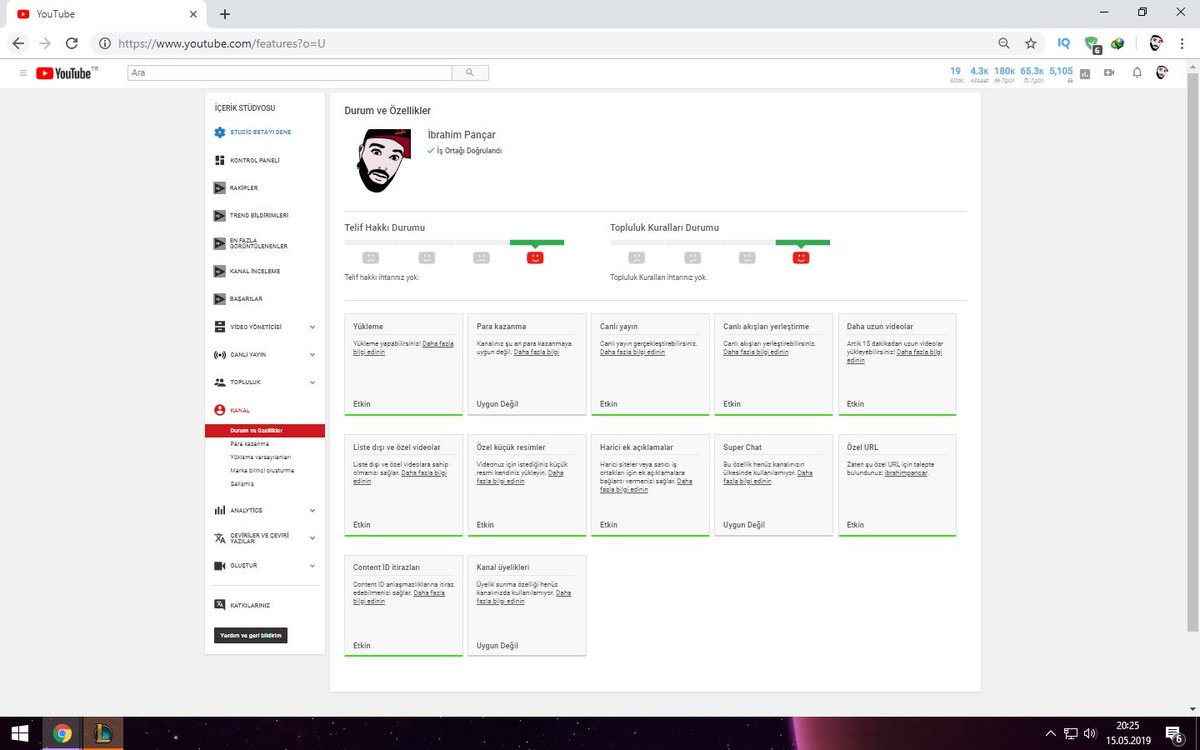Screen dimensions: 1200x750
Task: Click the Internet Download Manager extension icon
Action: [x=1118, y=43]
